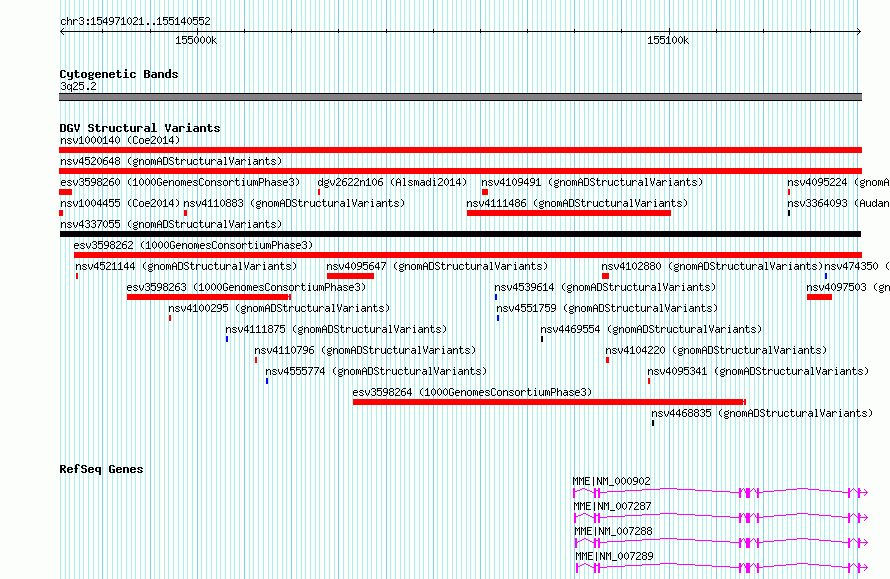
Task: Click the nsv4521144 gnomAD variant label
Action: 186,266
